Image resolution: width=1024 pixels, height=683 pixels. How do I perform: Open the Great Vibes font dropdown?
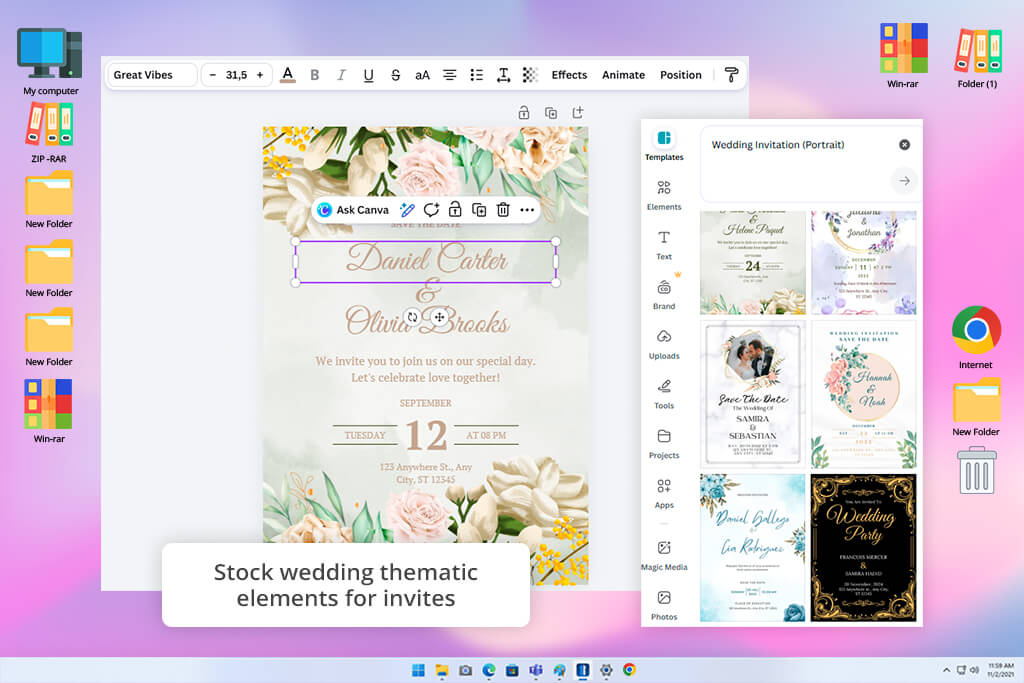[152, 75]
